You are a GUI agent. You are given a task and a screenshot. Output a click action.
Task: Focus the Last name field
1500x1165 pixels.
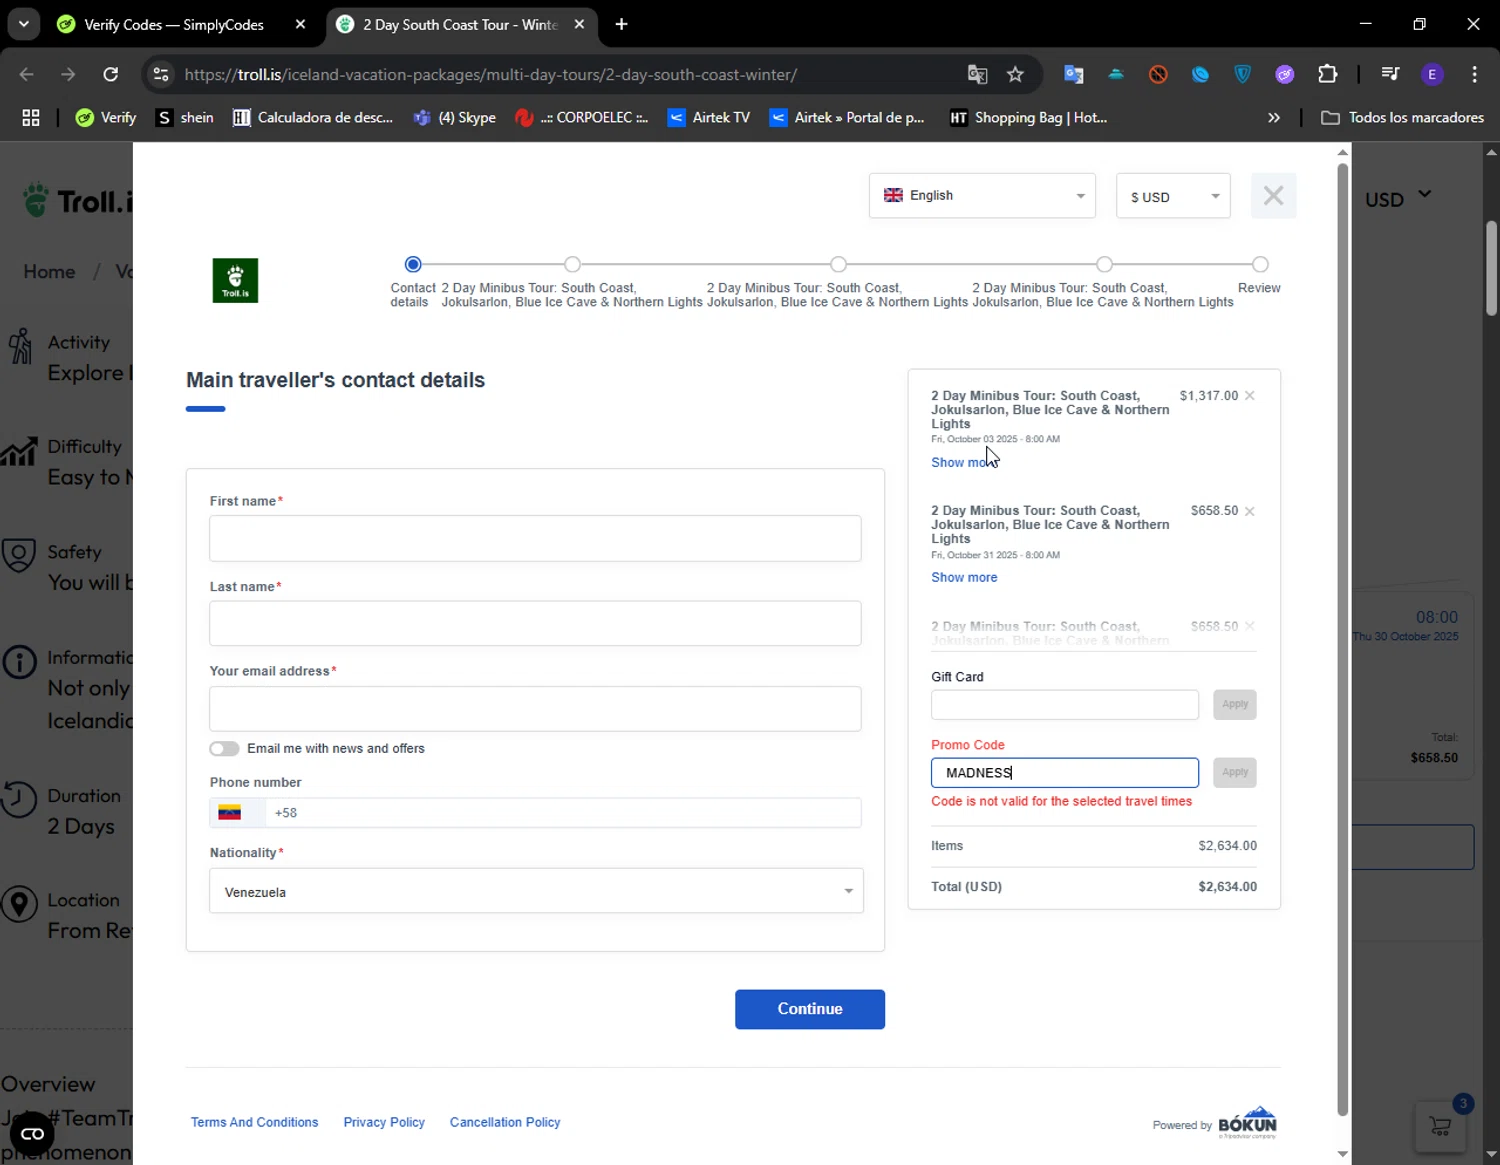[535, 623]
